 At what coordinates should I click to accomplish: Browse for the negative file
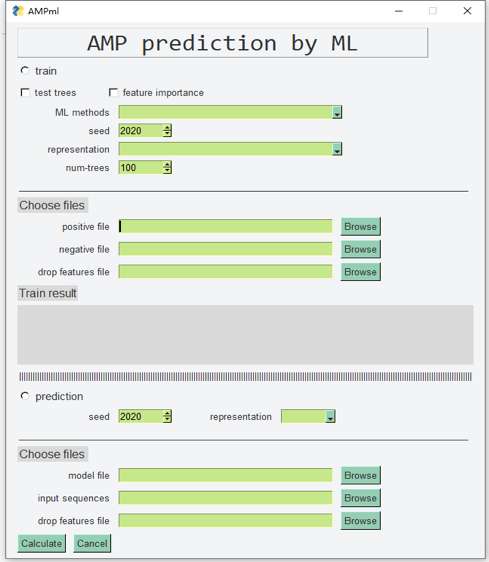pos(360,249)
